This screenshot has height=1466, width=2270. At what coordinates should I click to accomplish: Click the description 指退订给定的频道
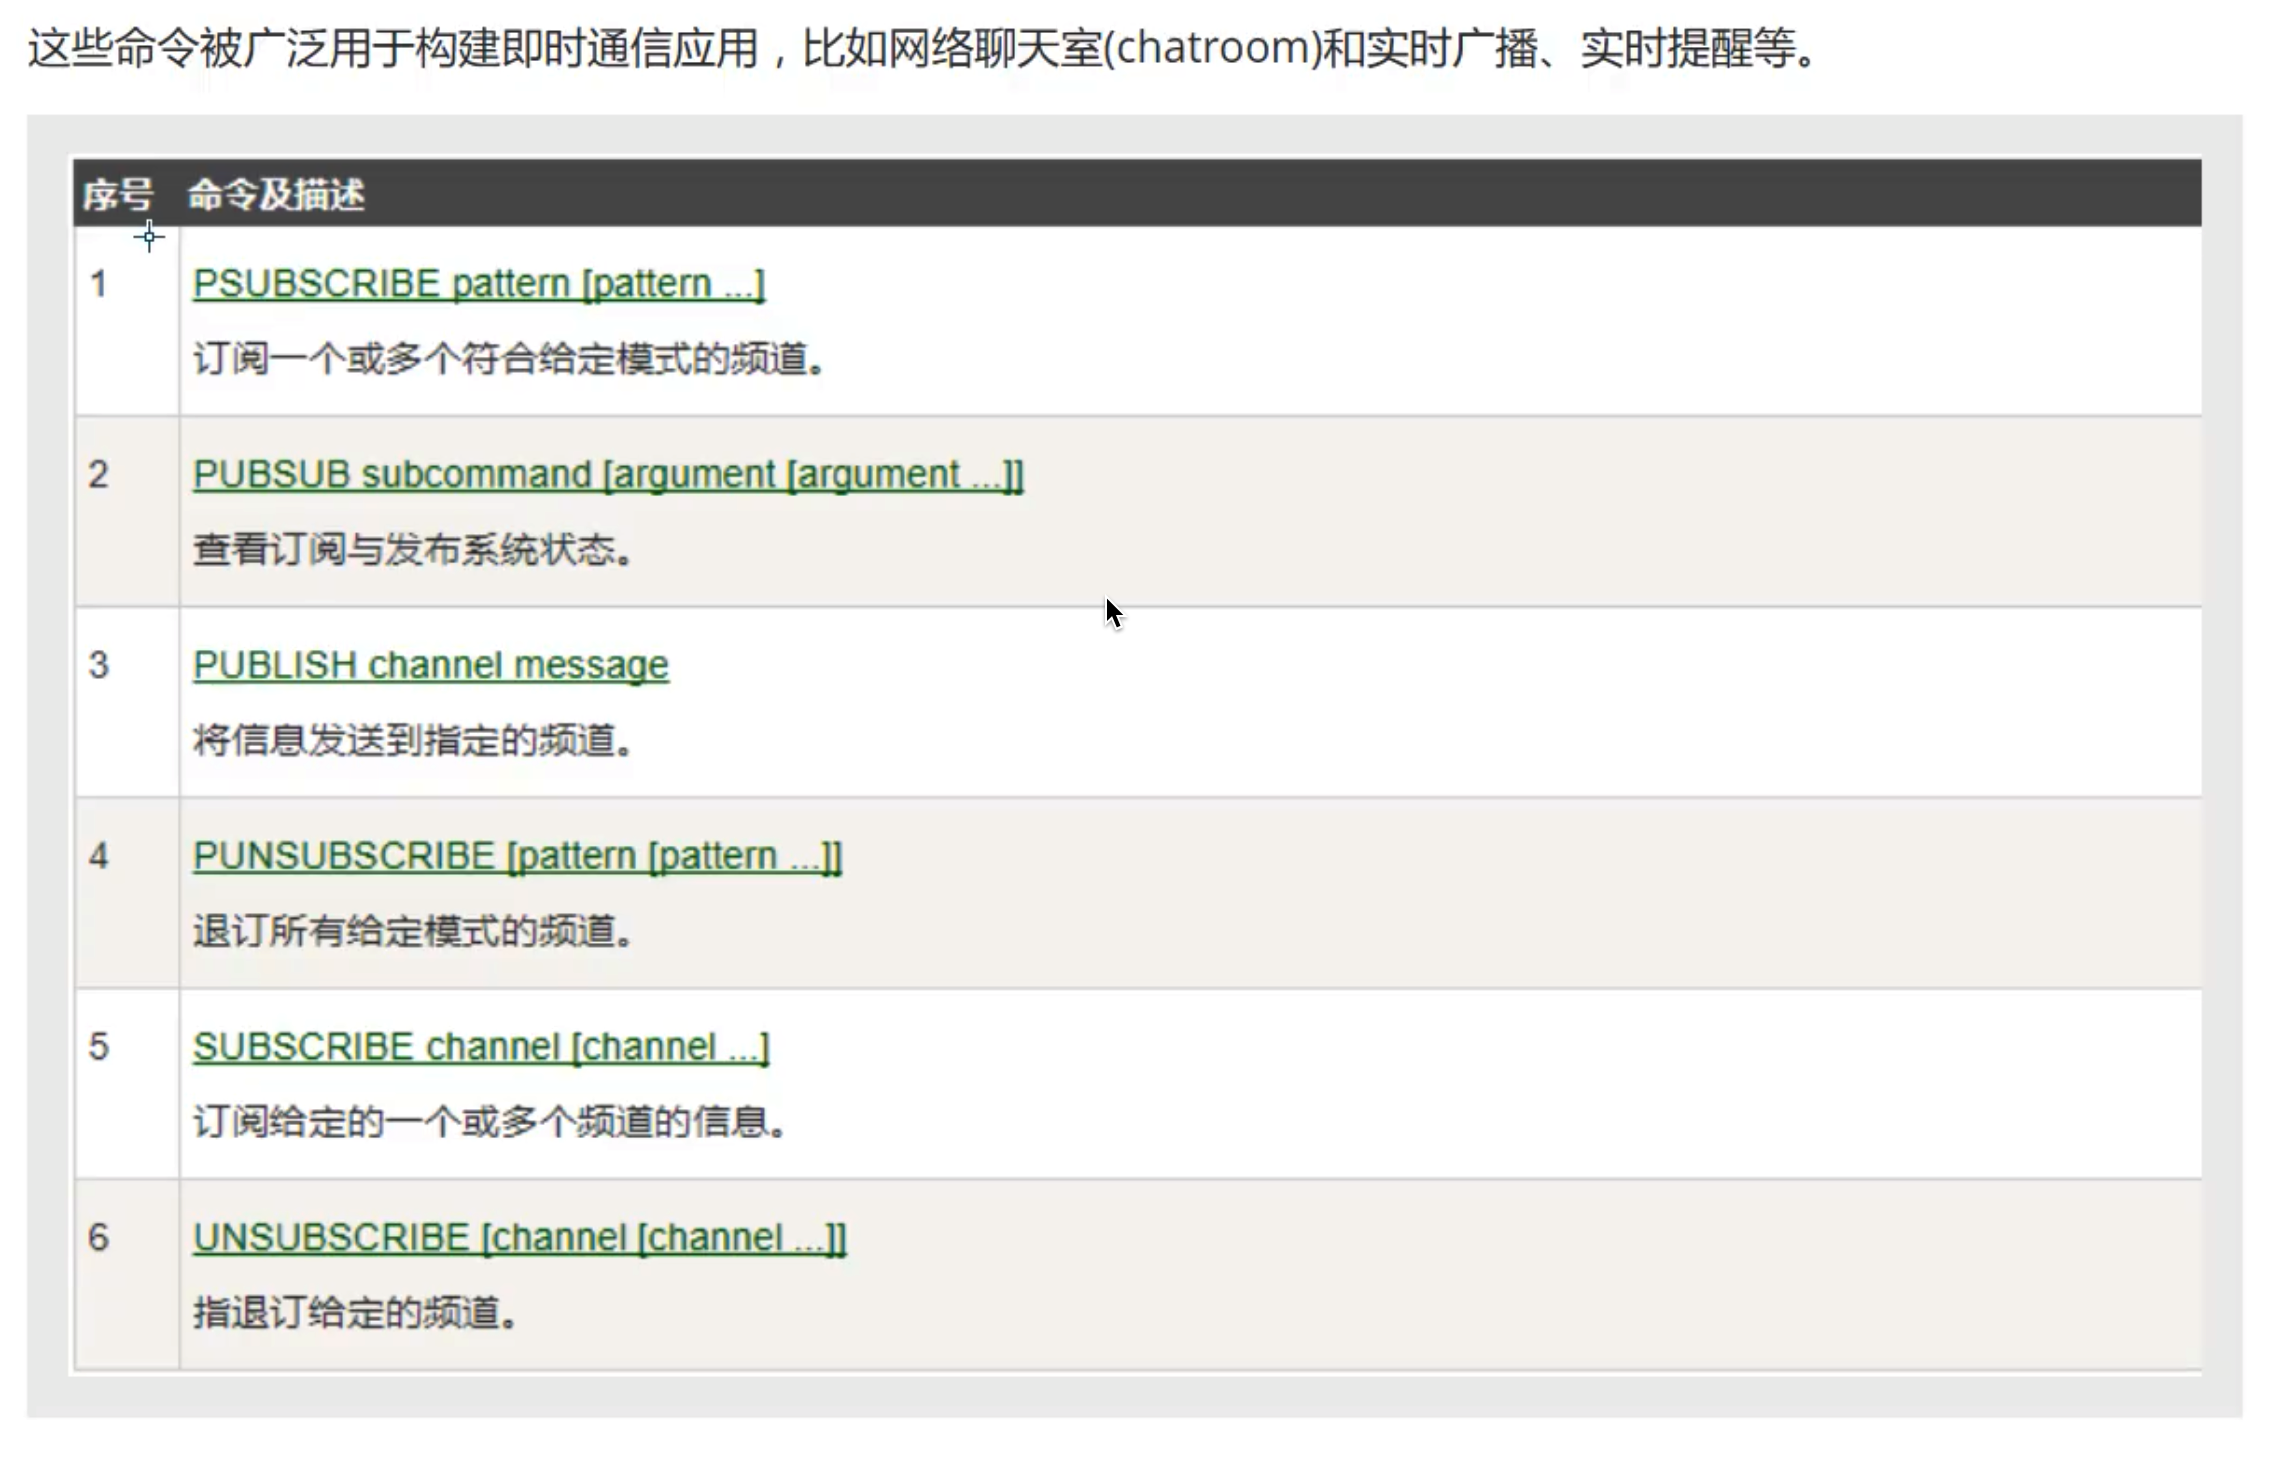click(x=355, y=1313)
